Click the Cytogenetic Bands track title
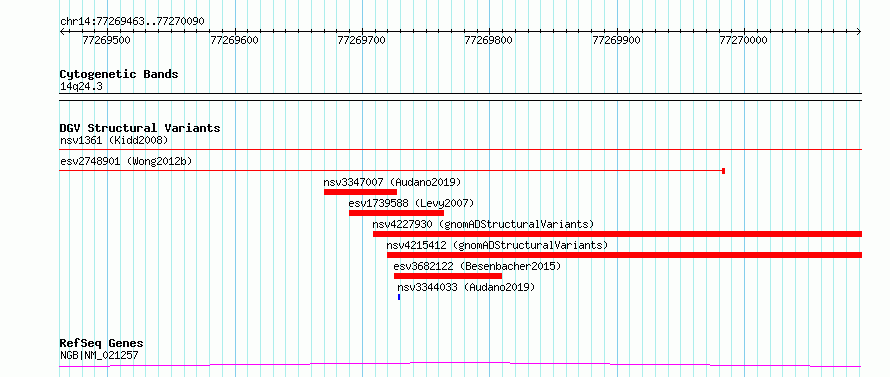890x377 pixels. pyautogui.click(x=119, y=74)
